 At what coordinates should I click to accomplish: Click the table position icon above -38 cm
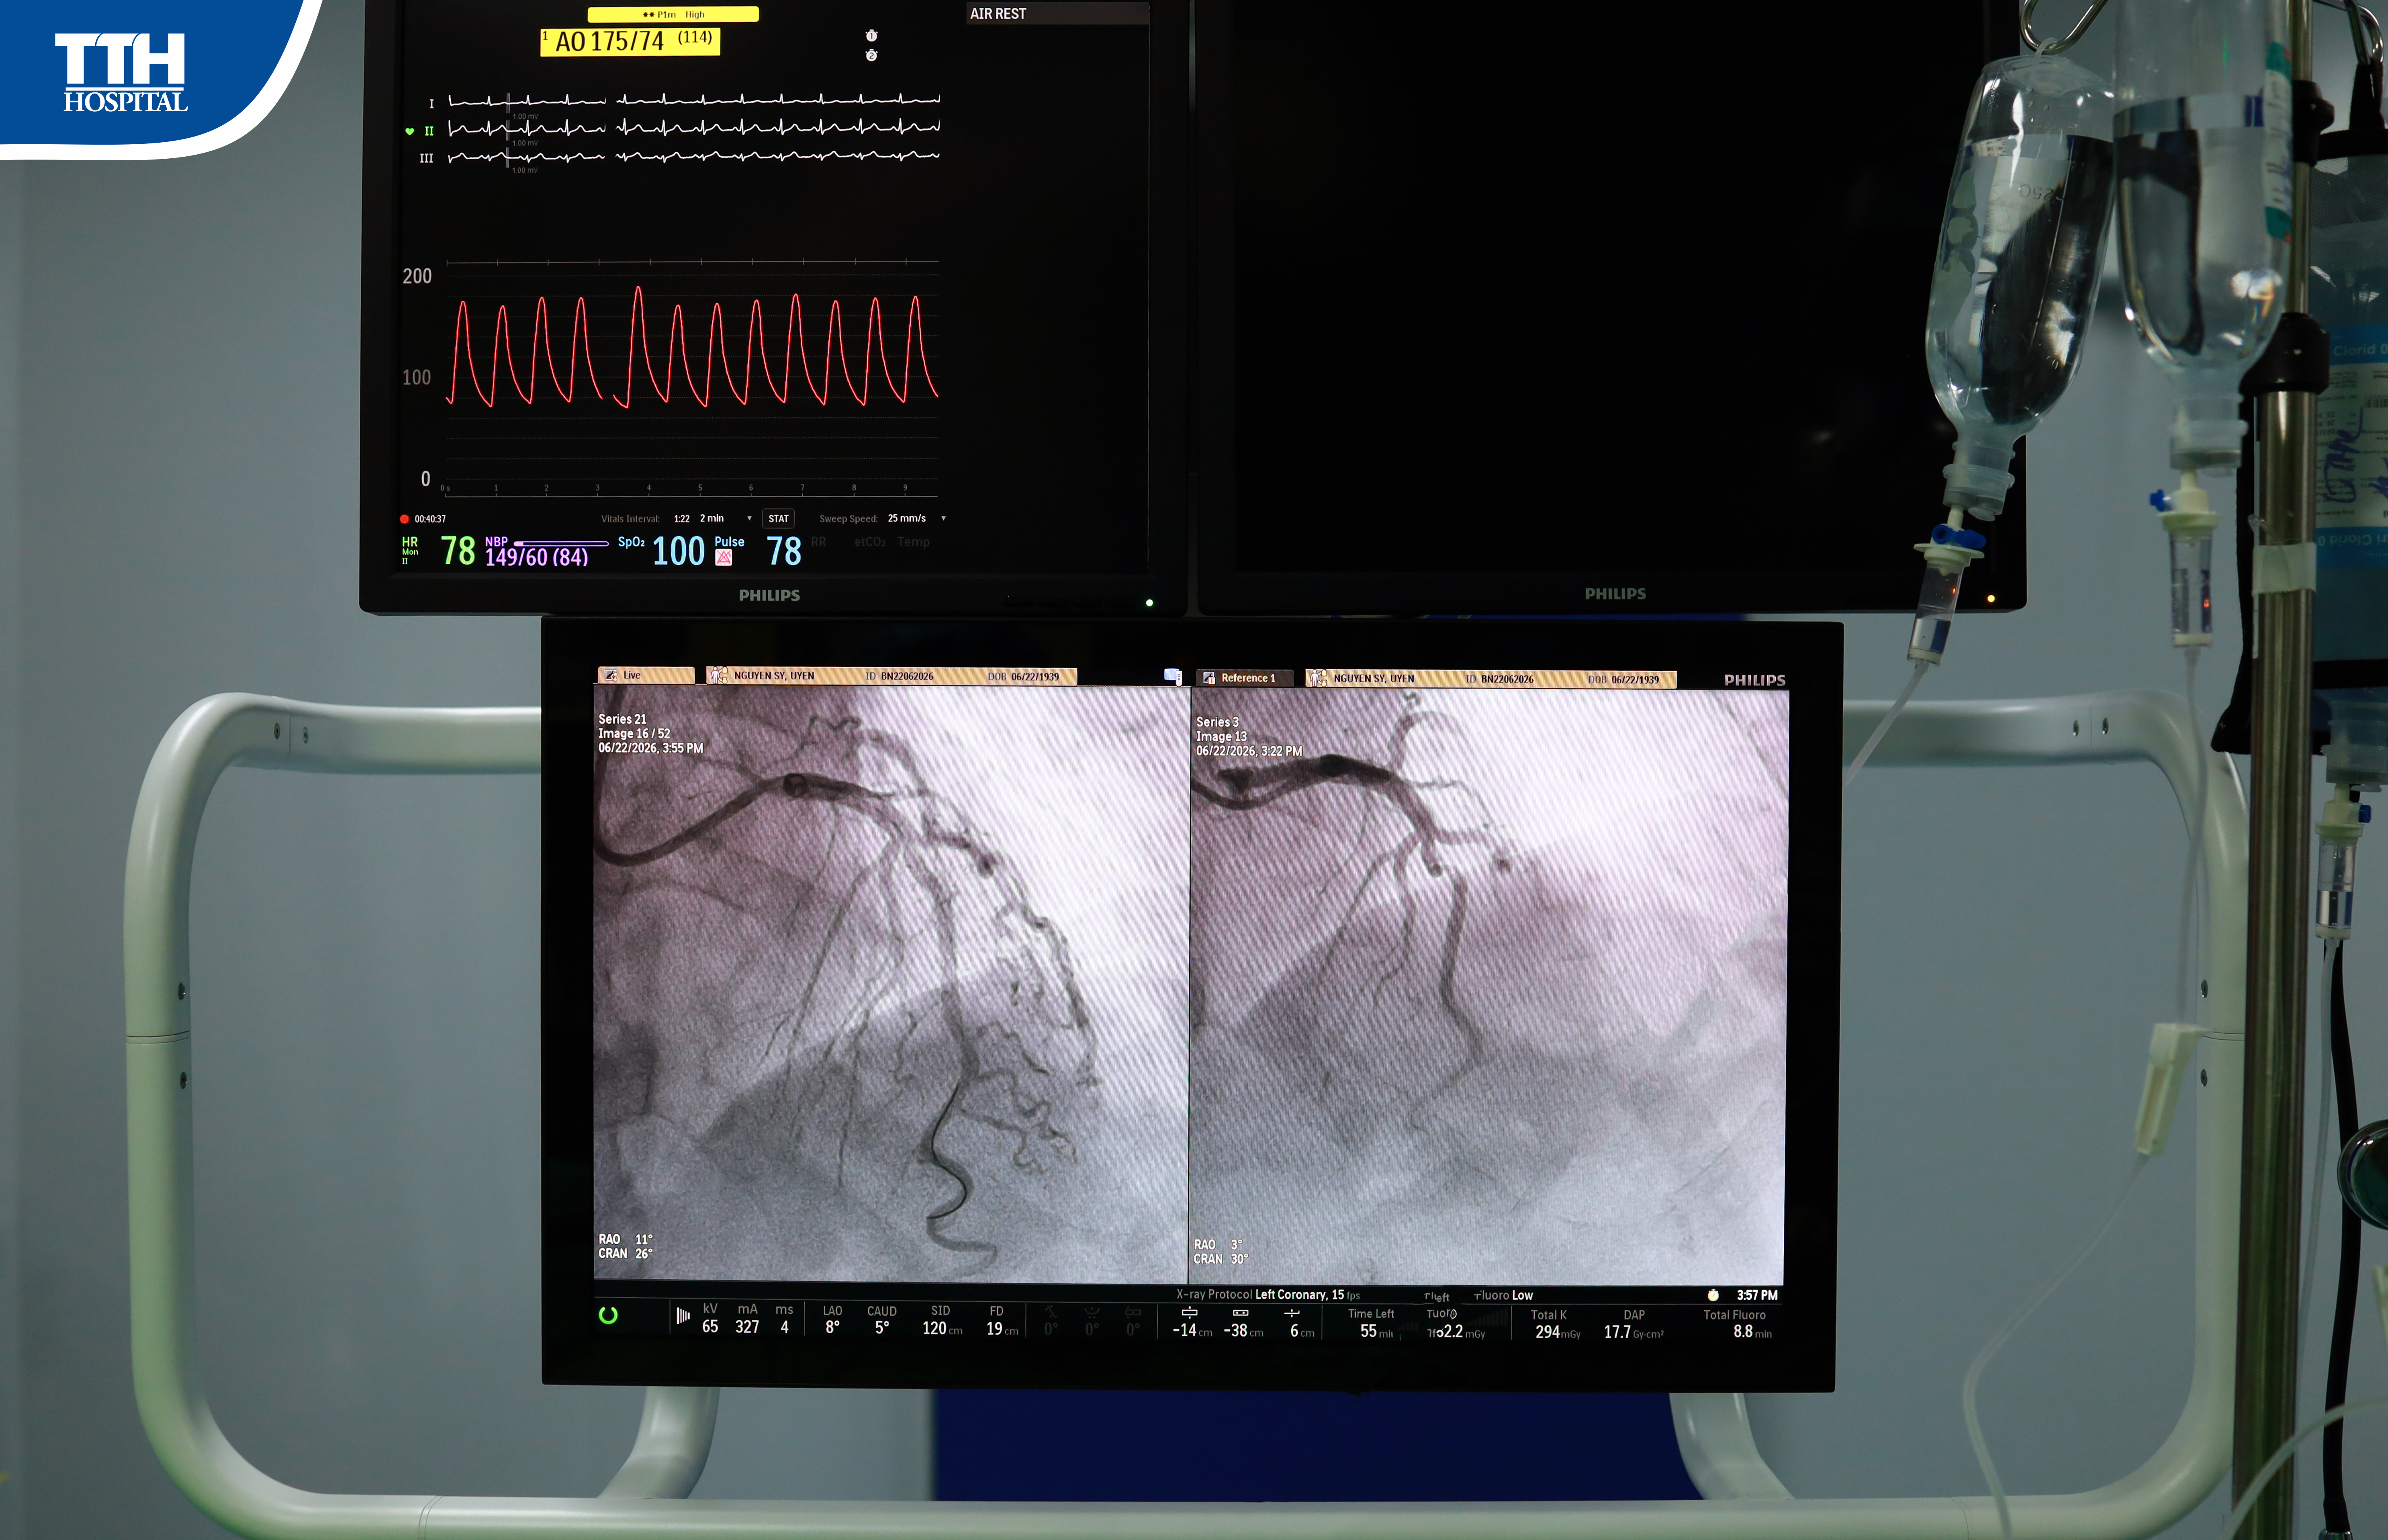coord(1241,1312)
